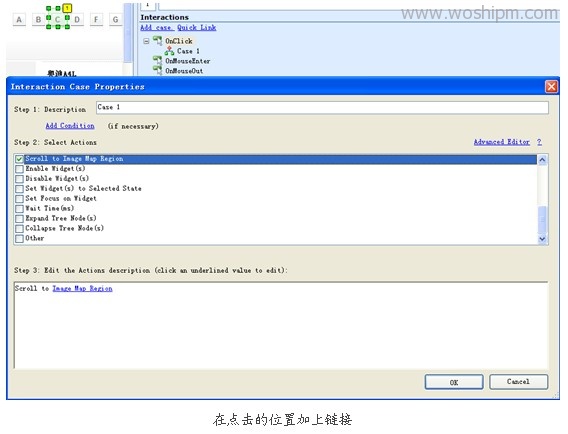
Task: Check the Enable Widget(s) action
Action: click(x=19, y=169)
